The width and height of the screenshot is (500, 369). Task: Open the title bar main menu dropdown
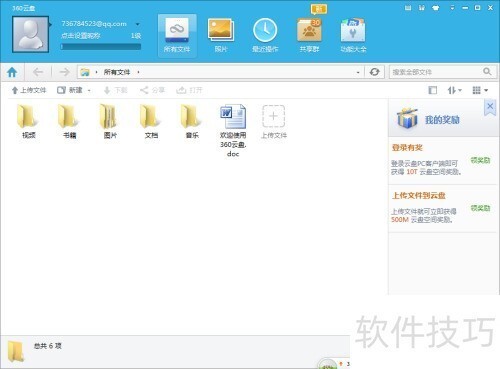click(x=452, y=8)
